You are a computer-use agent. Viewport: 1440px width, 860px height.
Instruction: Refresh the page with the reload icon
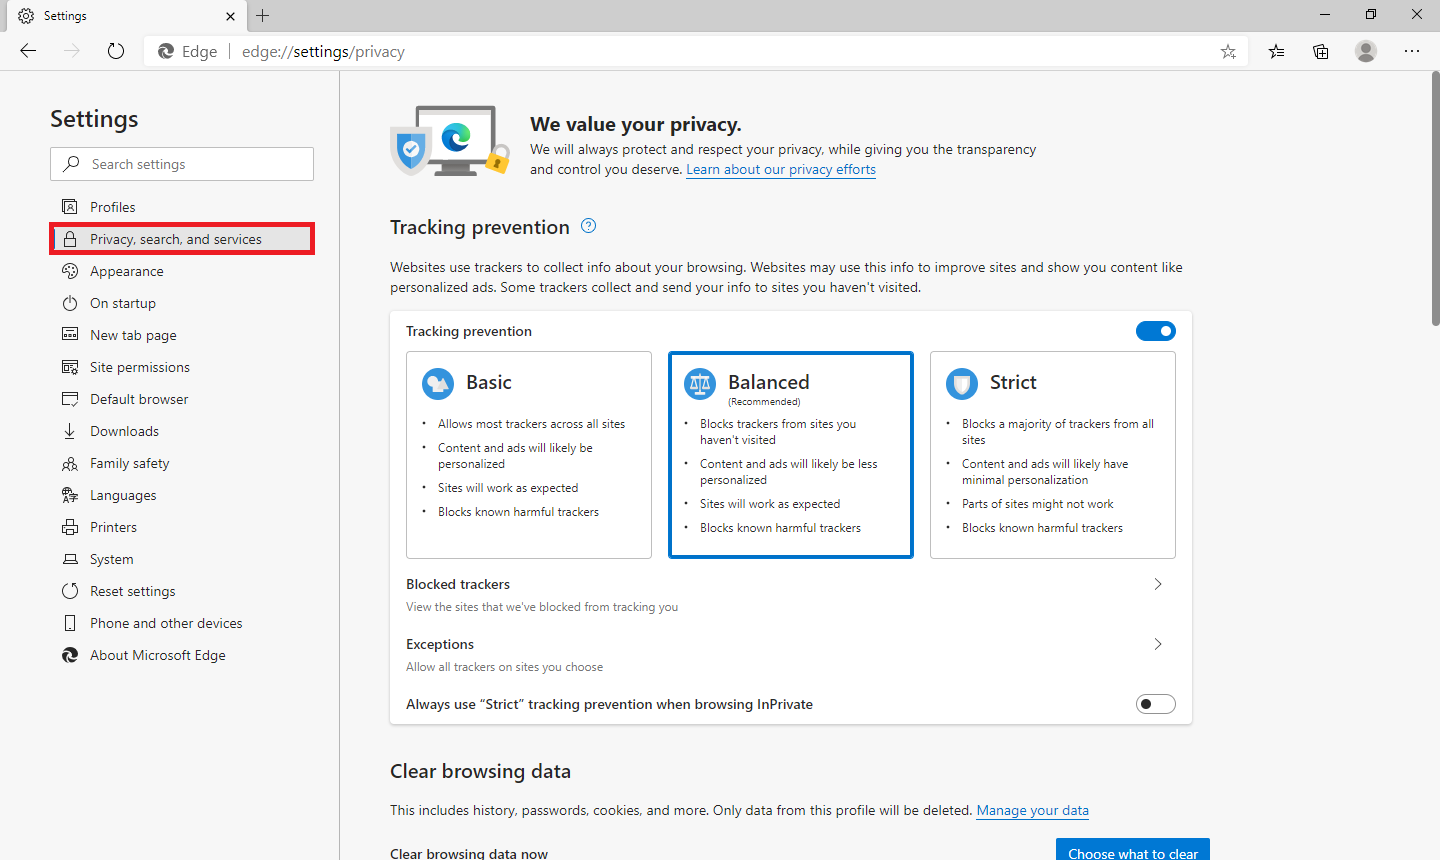[115, 50]
